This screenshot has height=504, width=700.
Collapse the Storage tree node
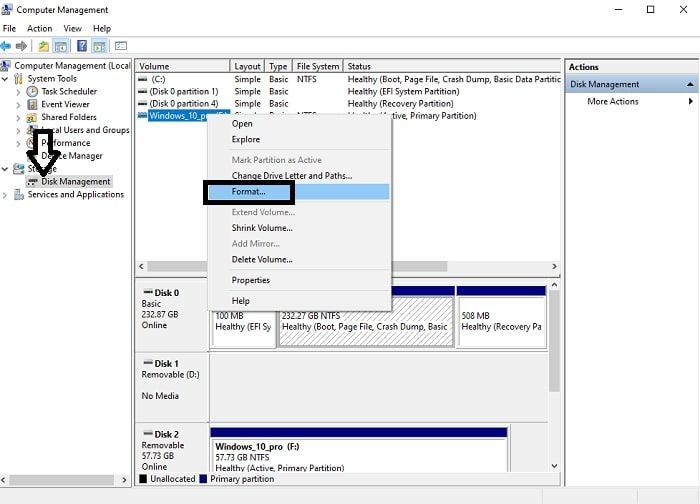(5, 169)
